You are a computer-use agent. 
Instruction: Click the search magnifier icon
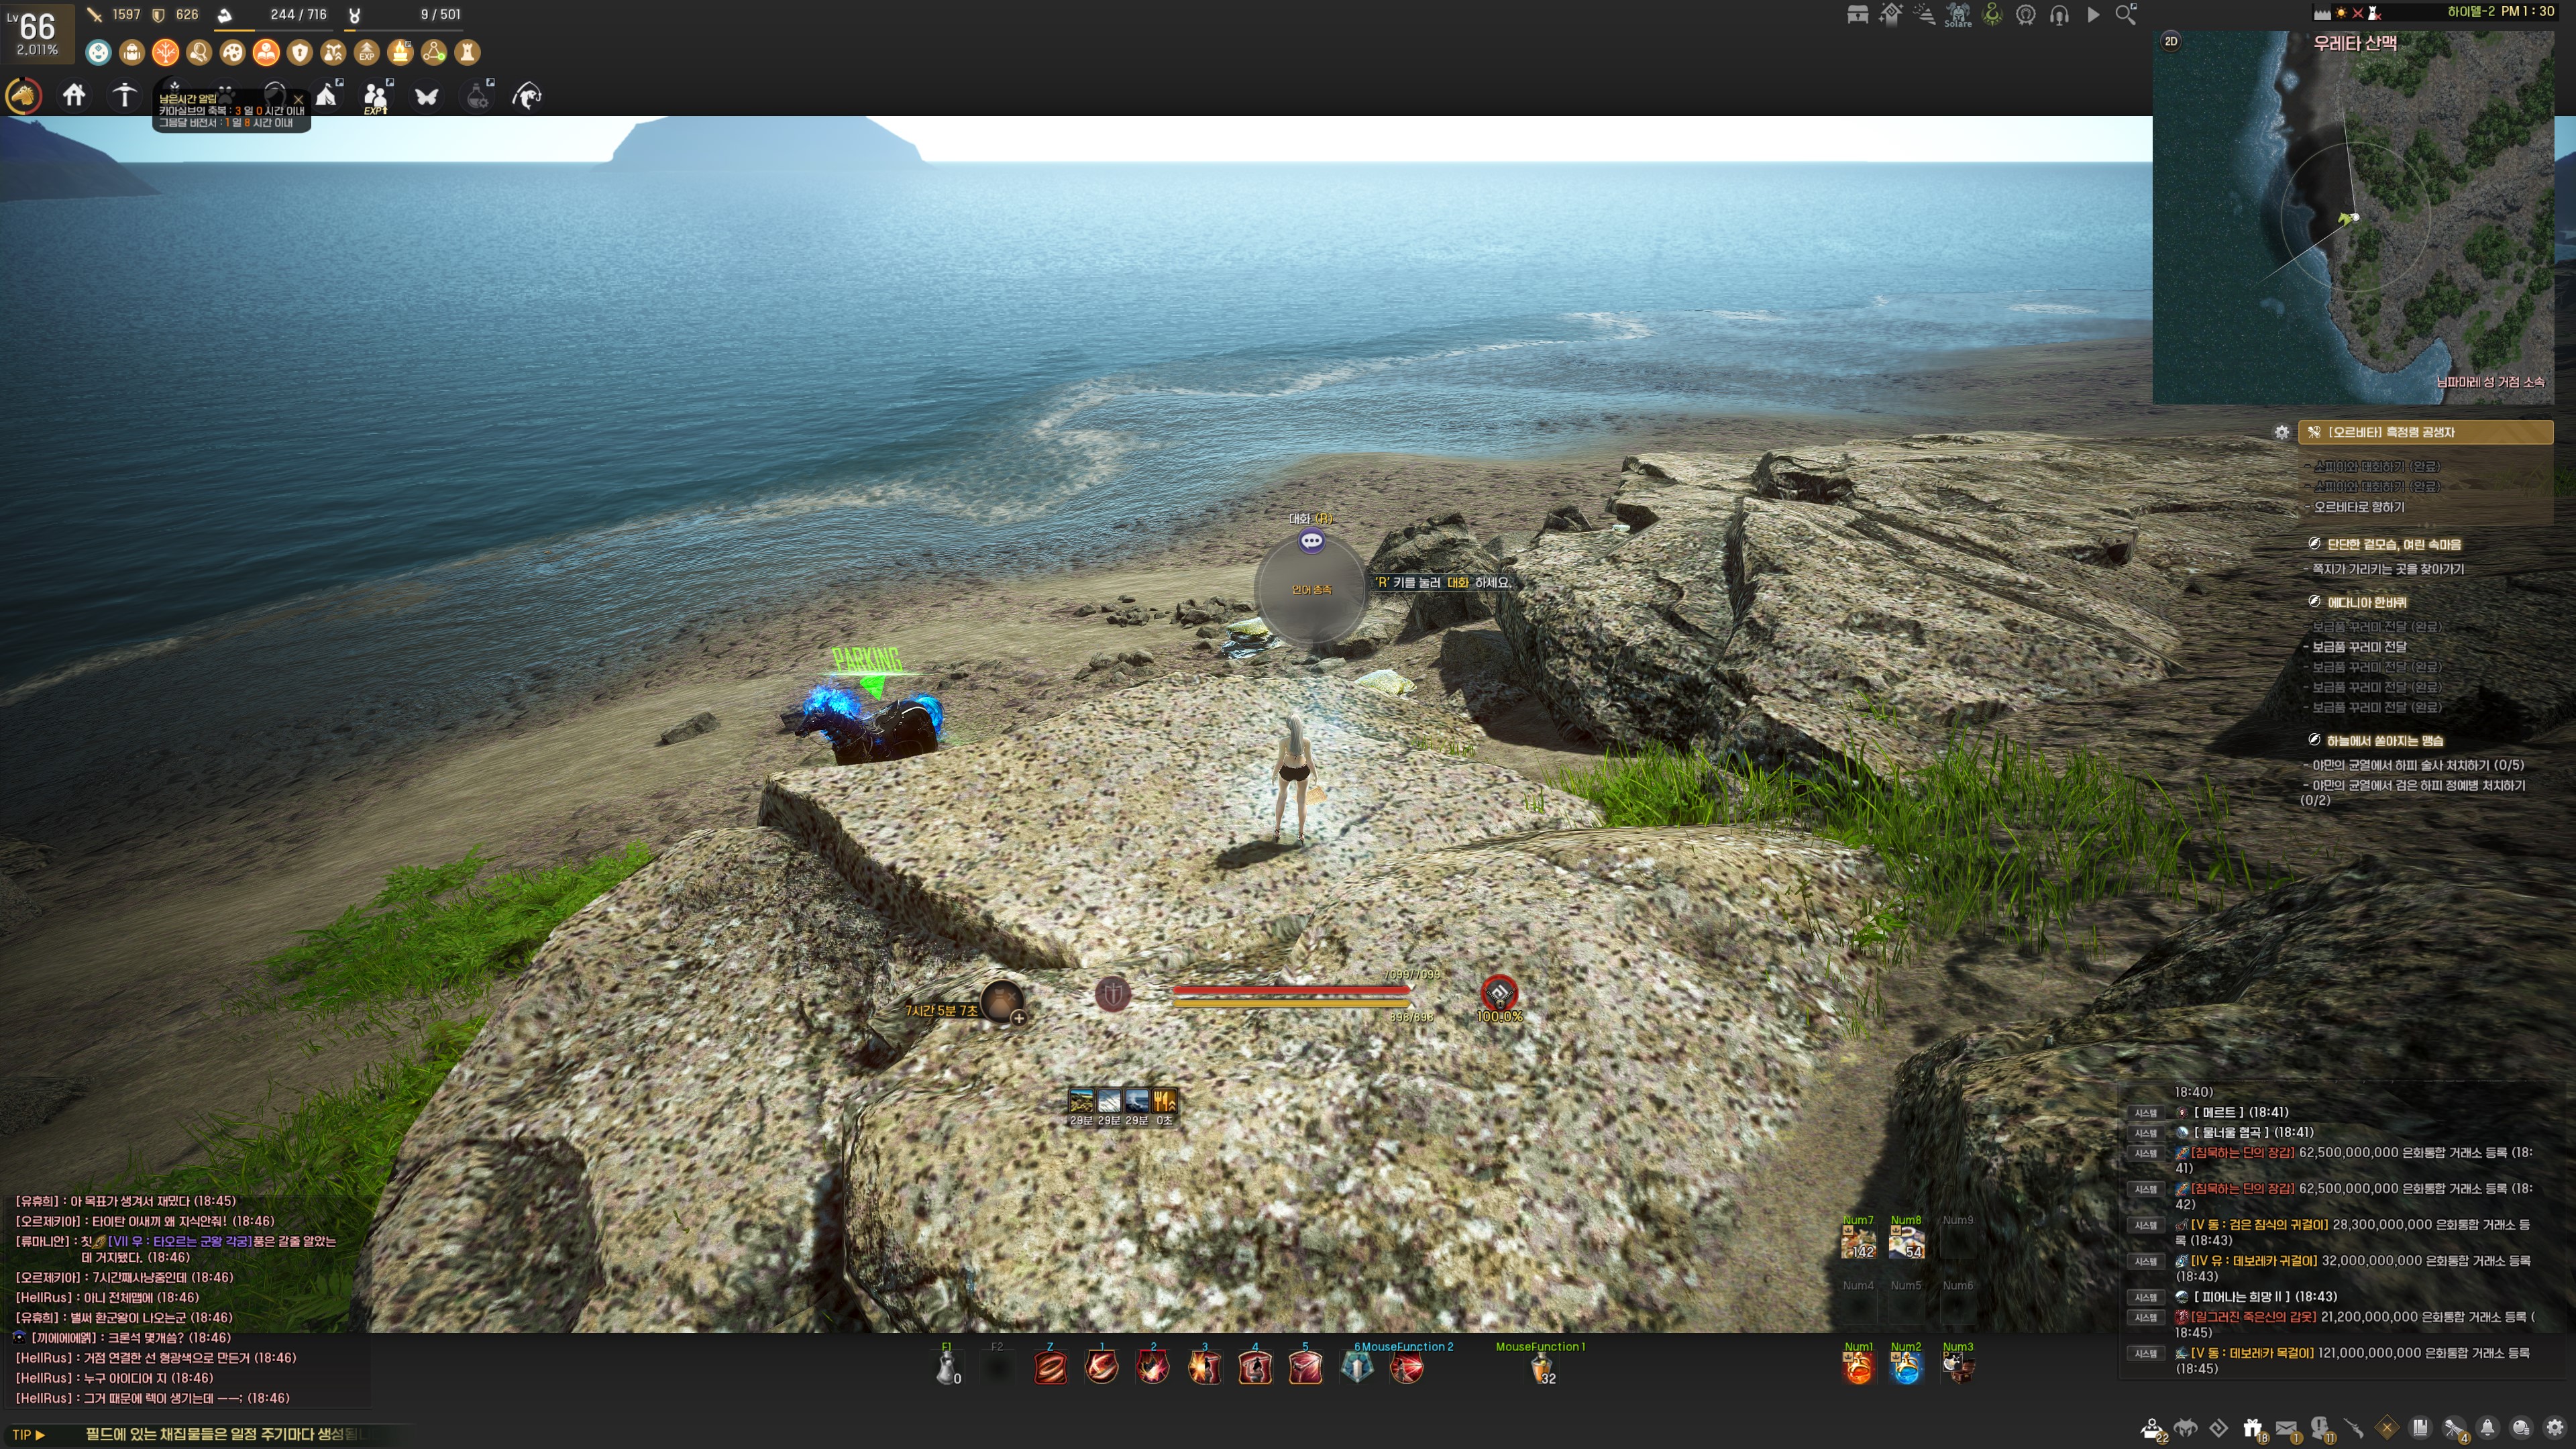pyautogui.click(x=2125, y=14)
